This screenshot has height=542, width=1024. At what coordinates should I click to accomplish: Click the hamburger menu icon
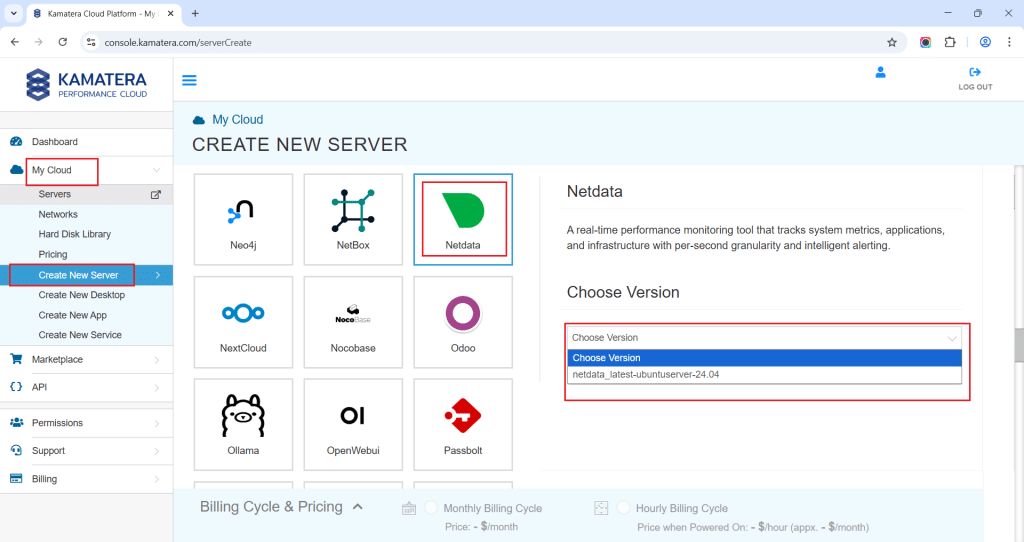(189, 80)
